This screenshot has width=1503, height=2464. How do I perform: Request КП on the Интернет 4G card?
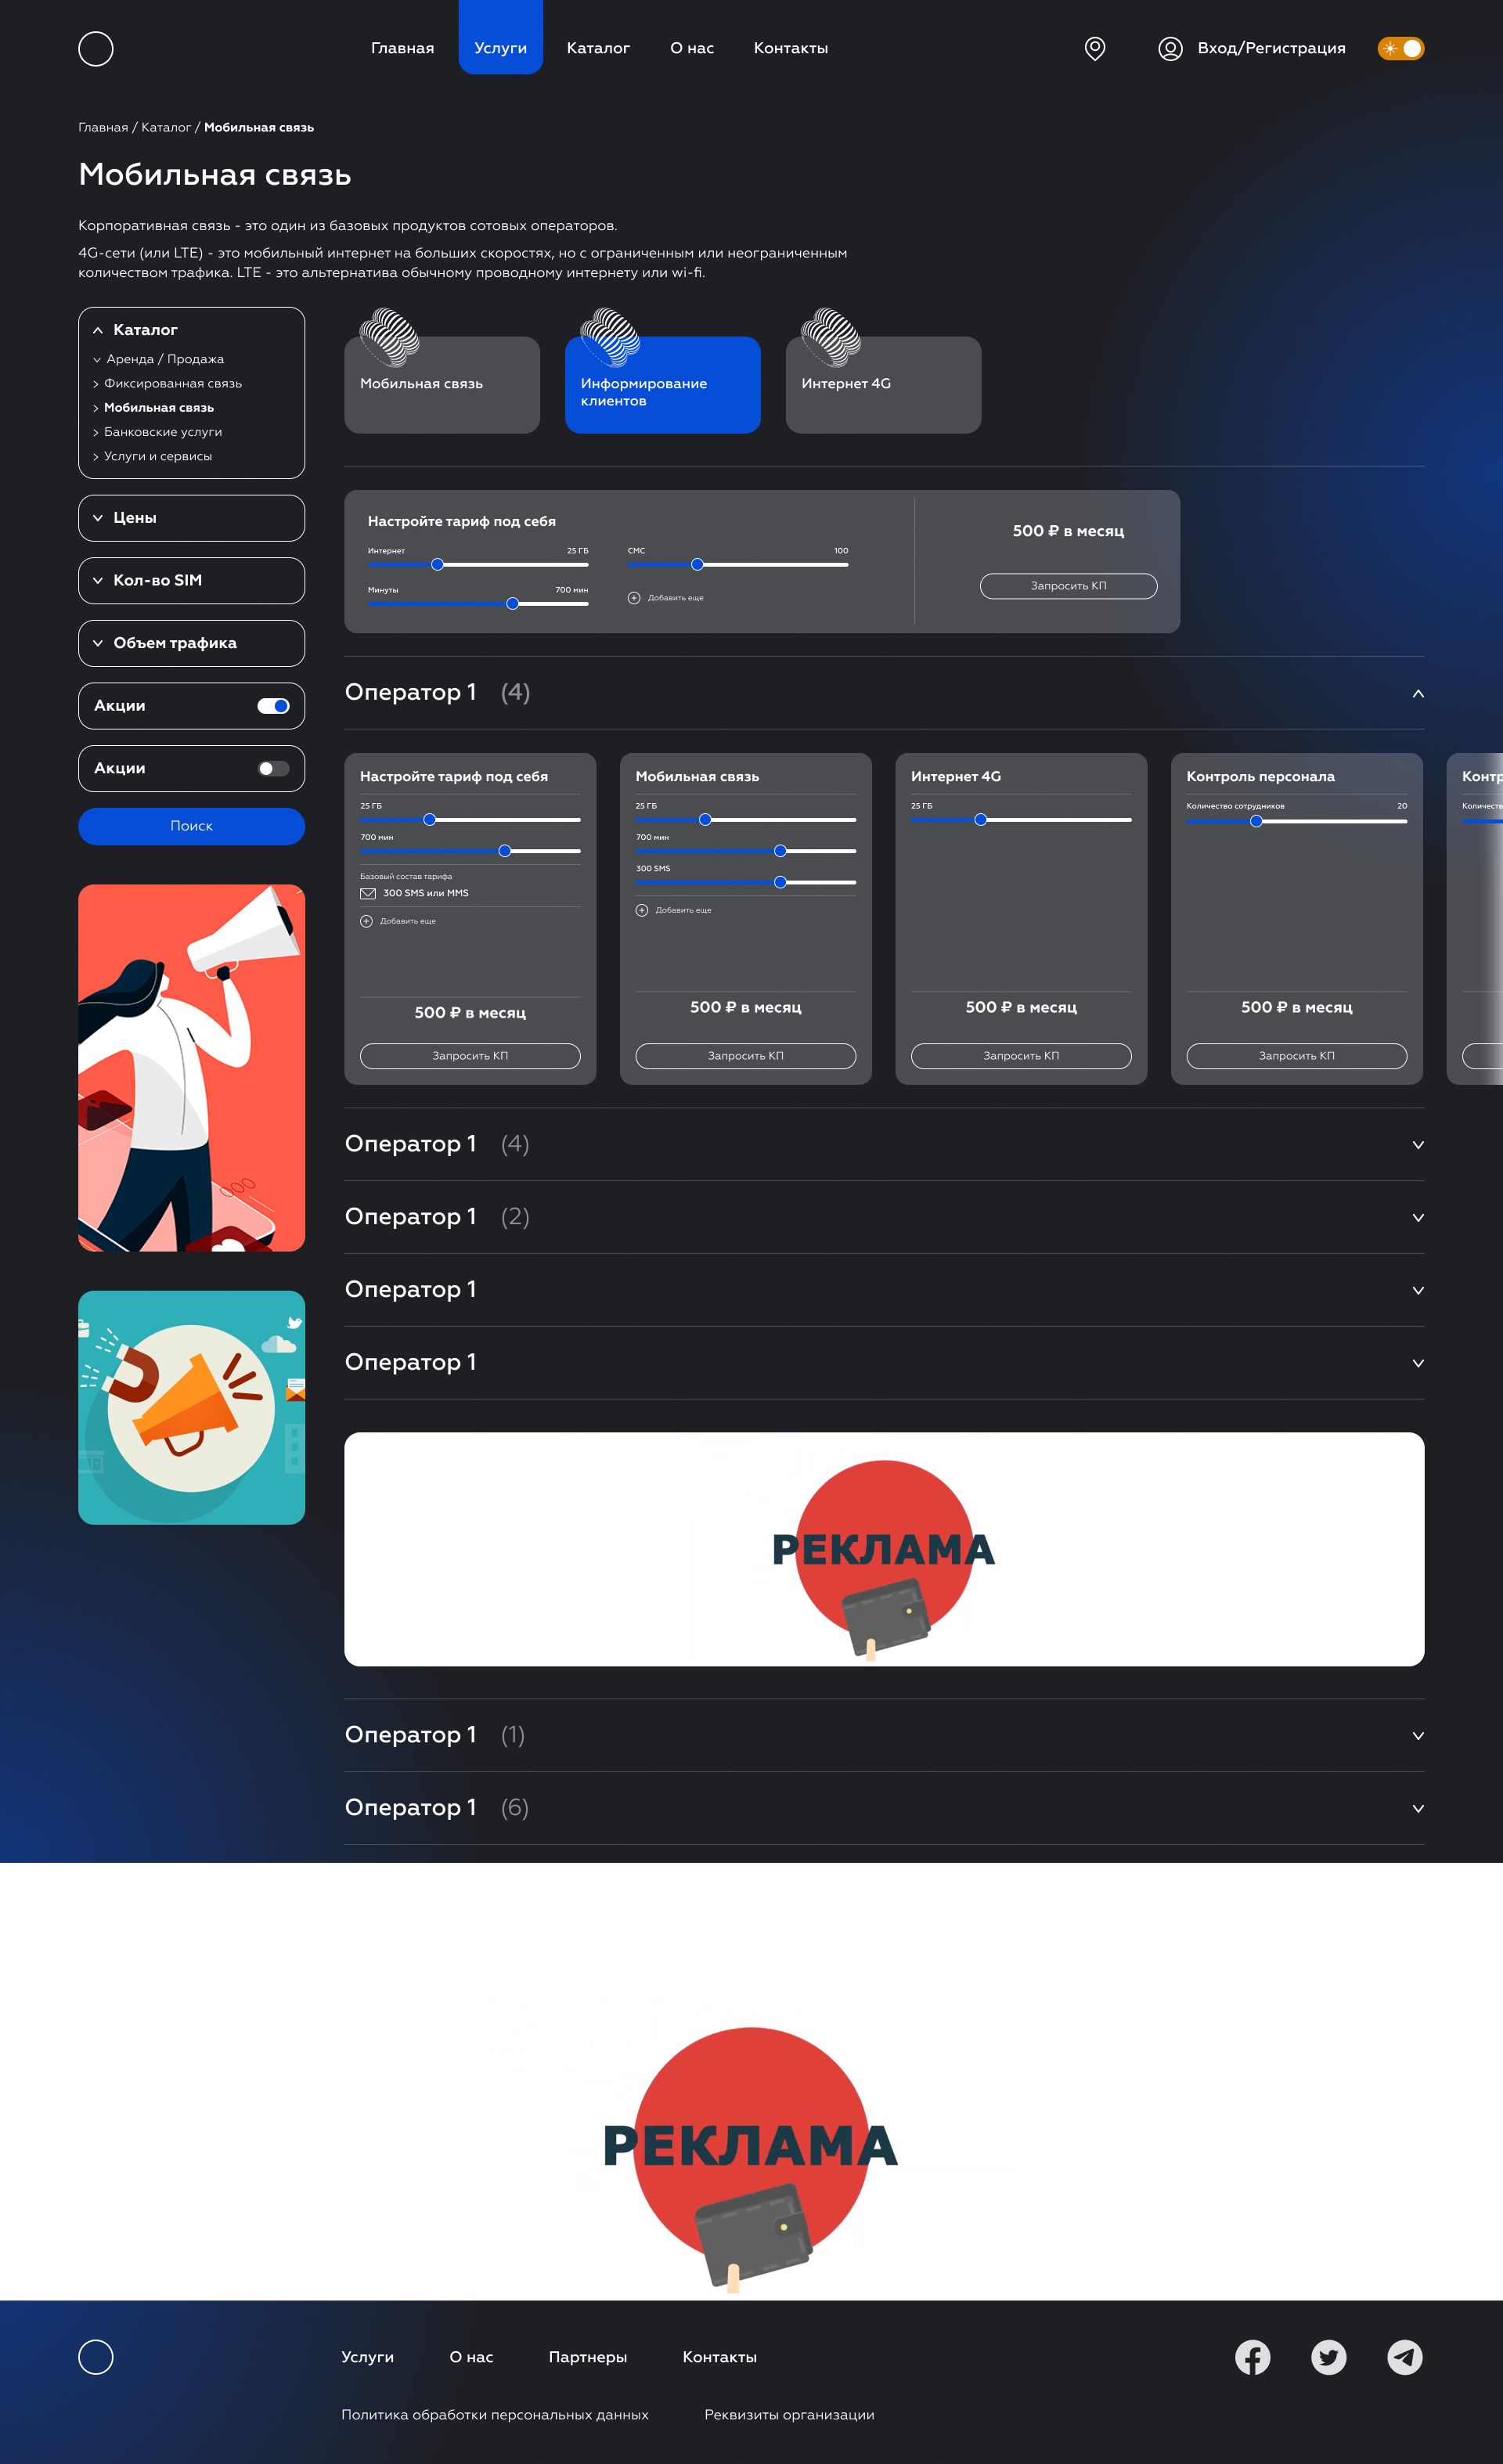[x=1021, y=1056]
